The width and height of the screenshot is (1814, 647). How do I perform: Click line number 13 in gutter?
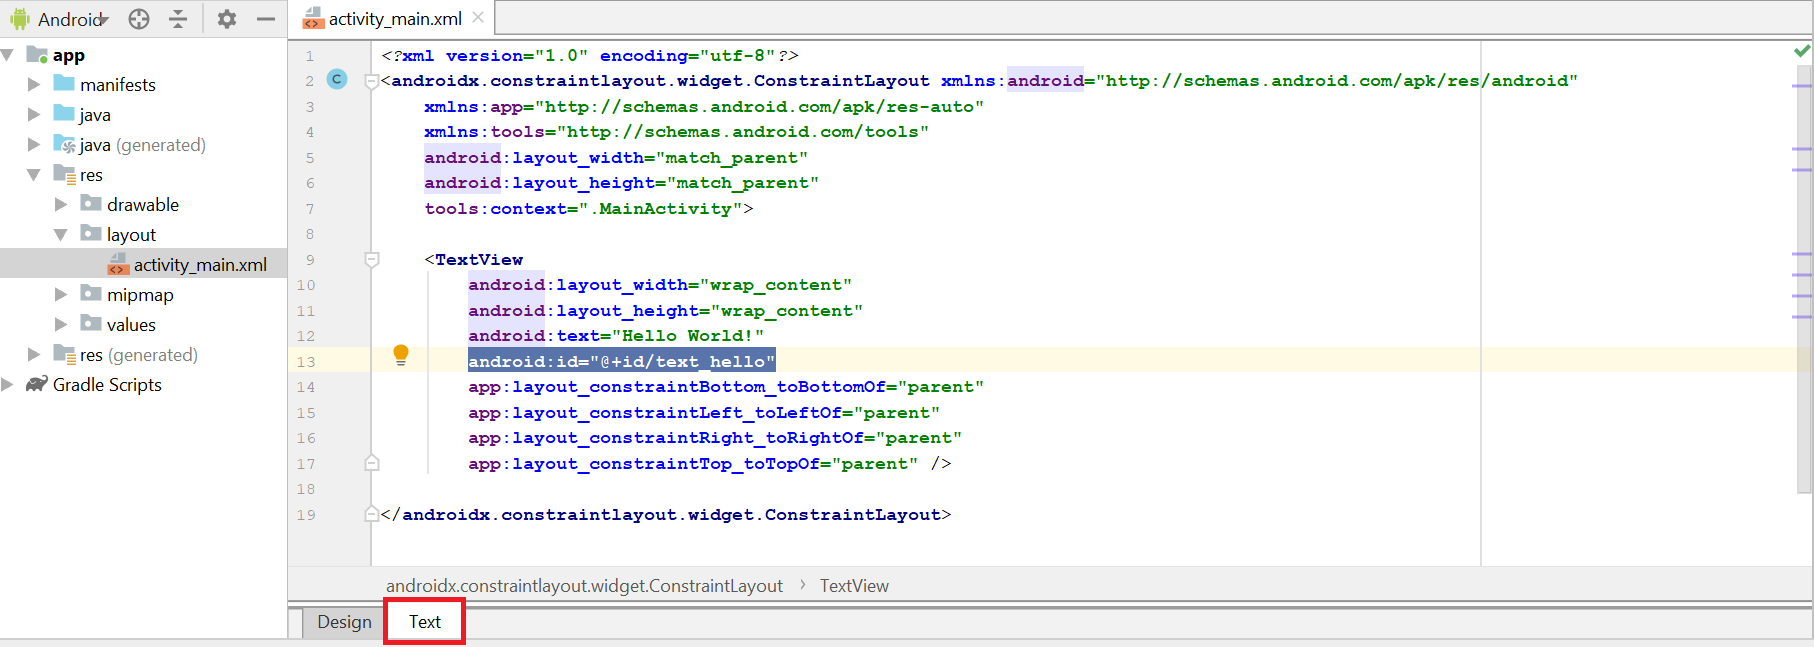click(x=305, y=362)
